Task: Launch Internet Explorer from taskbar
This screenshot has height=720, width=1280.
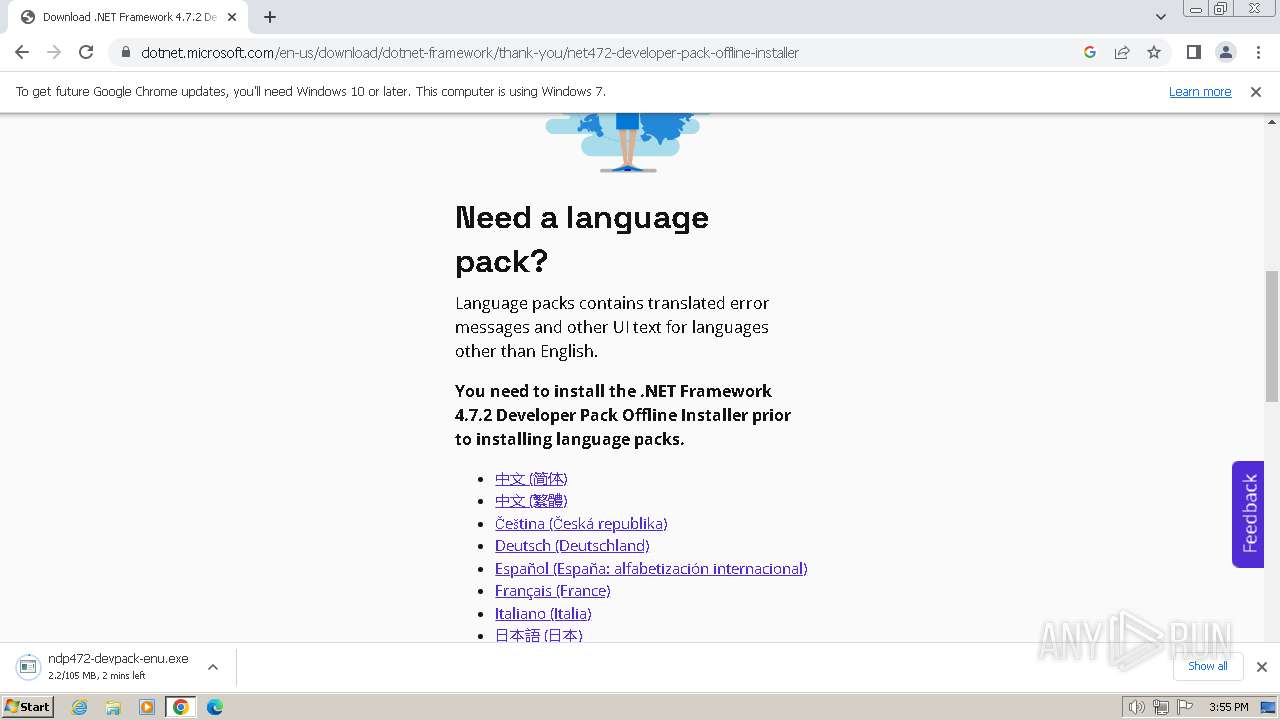Action: click(80, 707)
